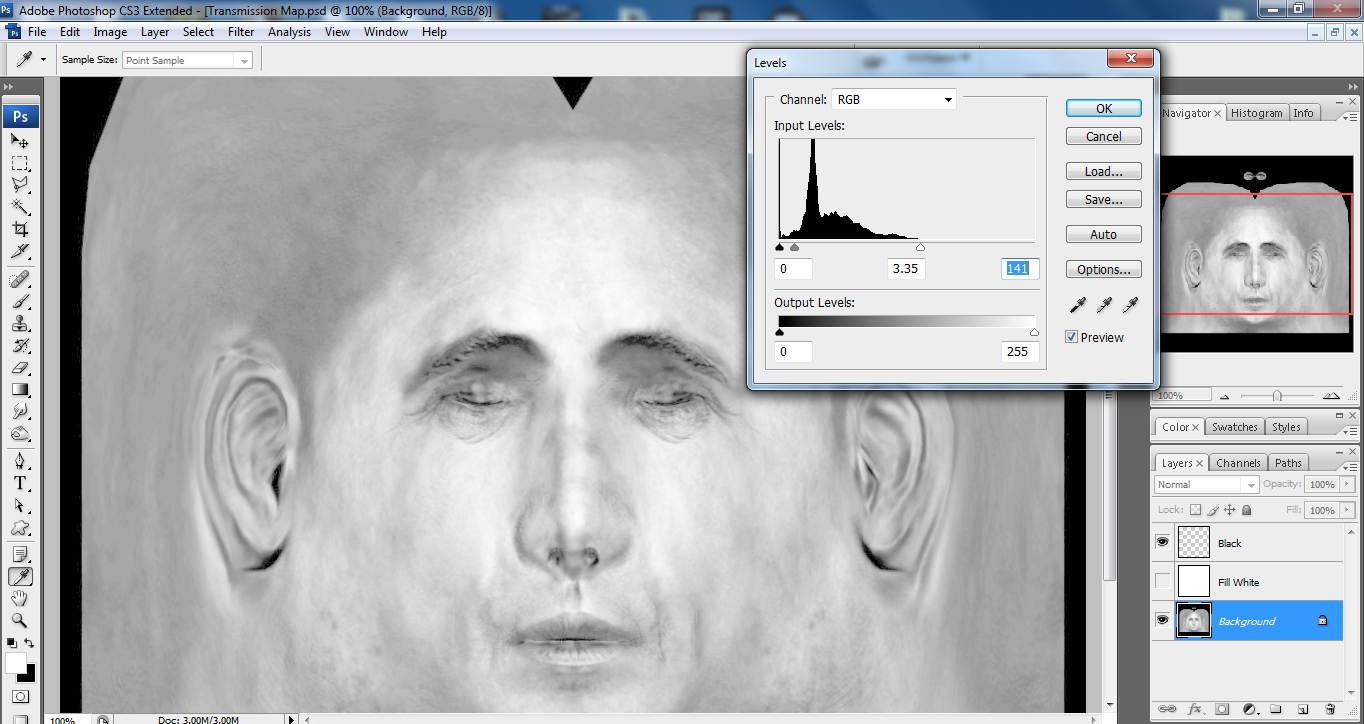Toggle lock image pixels brush icon
This screenshot has height=724, width=1364.
click(1213, 510)
